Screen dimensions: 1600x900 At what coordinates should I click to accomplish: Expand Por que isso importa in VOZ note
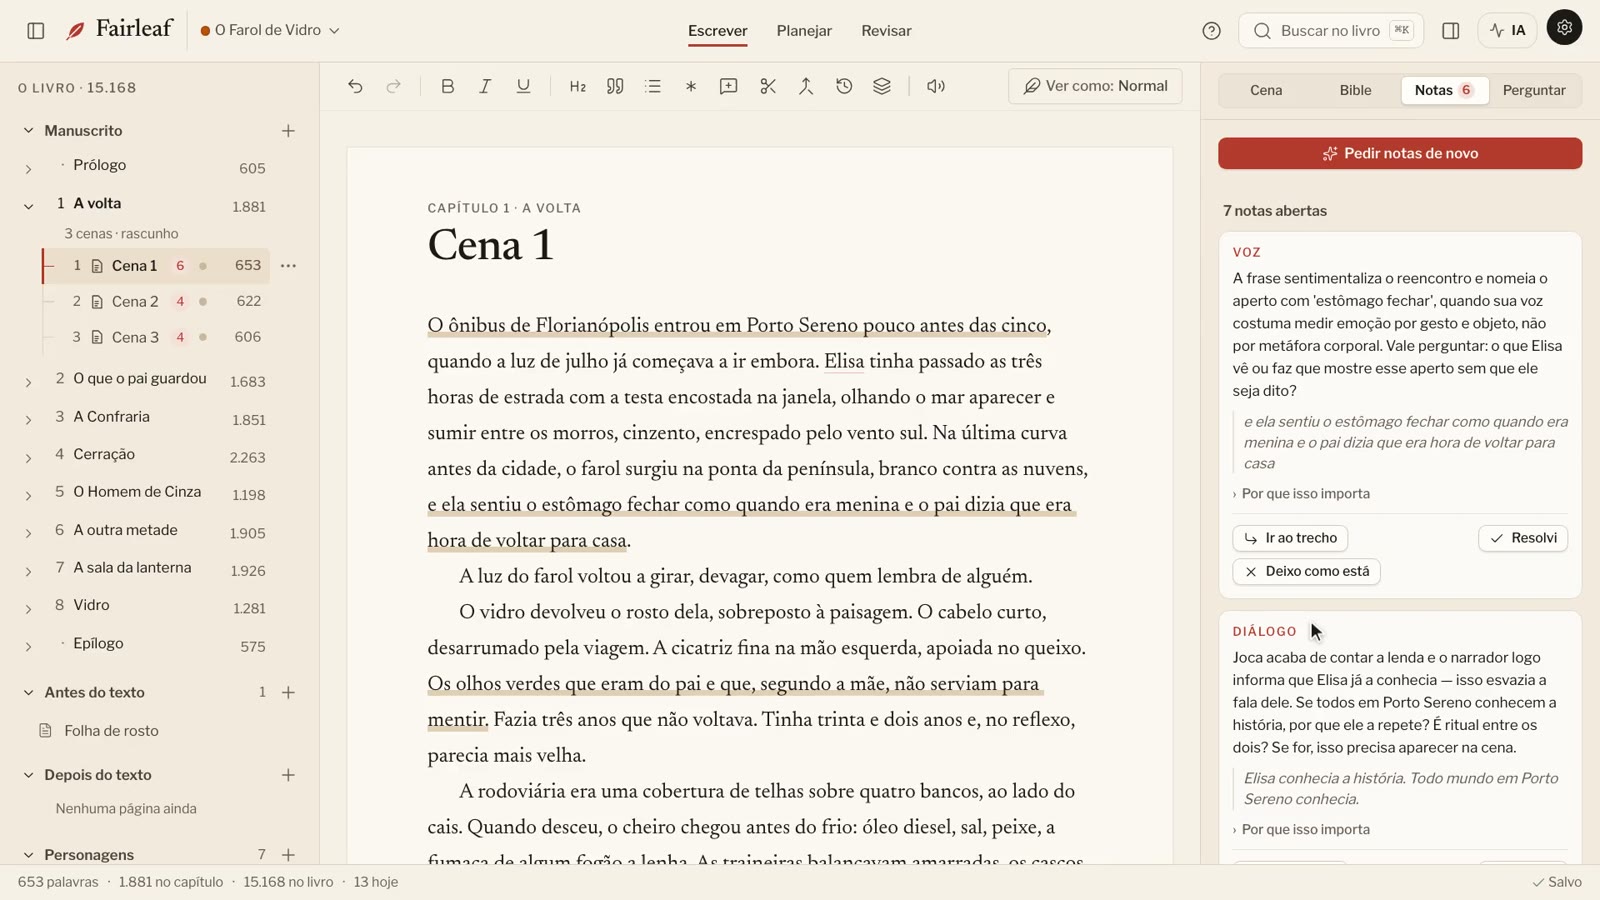point(1301,494)
